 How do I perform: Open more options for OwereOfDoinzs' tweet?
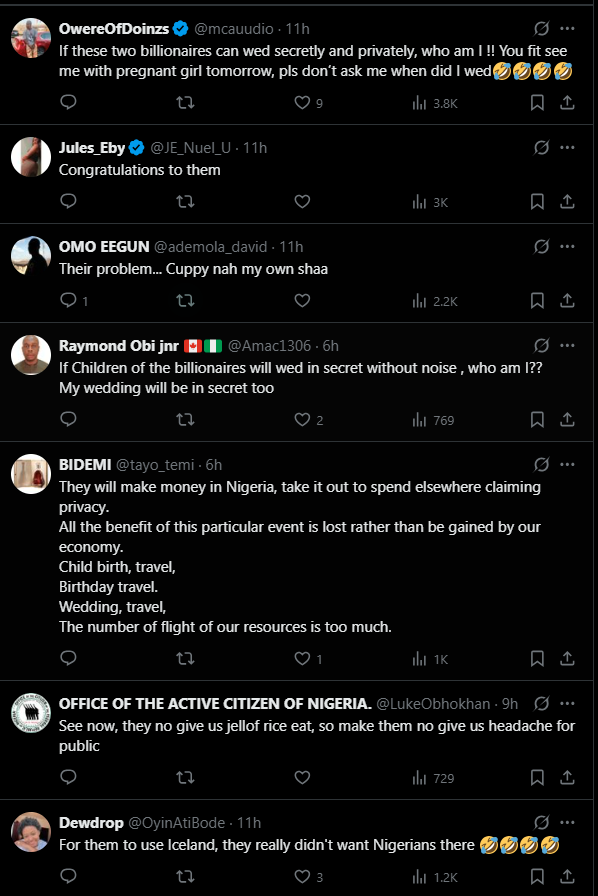tap(567, 29)
